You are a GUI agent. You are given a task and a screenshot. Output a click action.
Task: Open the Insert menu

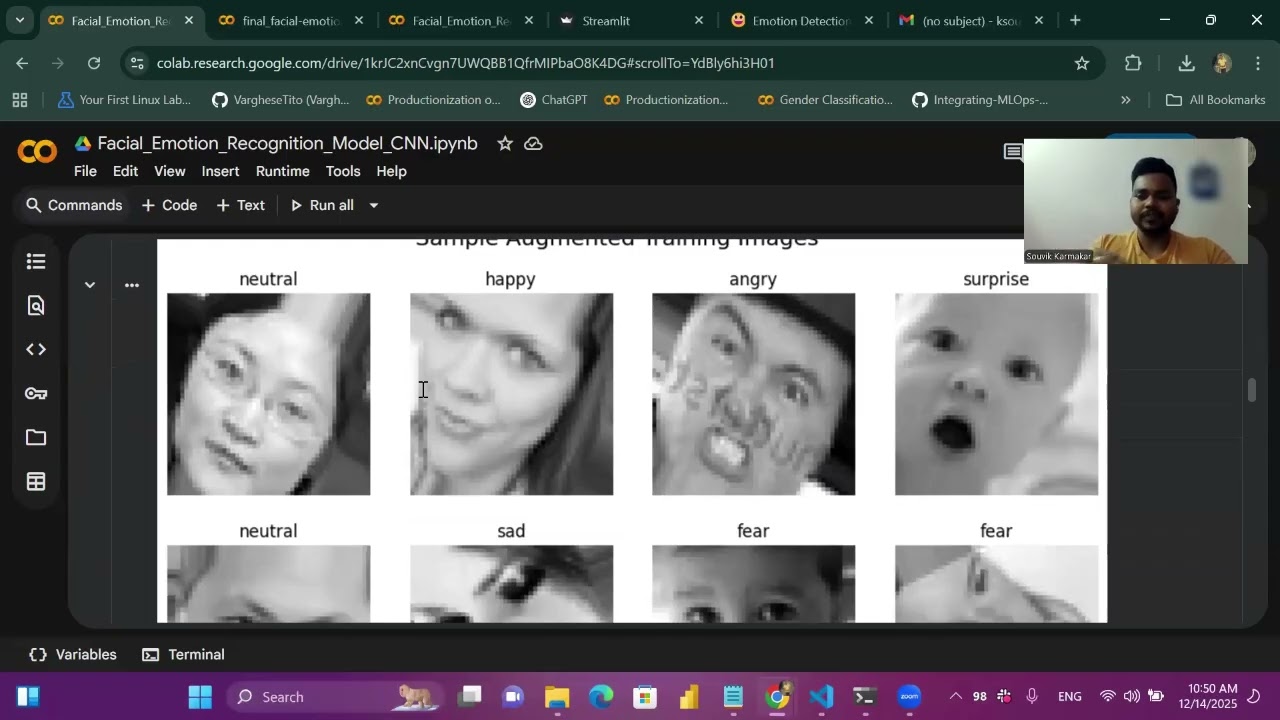[x=220, y=172]
